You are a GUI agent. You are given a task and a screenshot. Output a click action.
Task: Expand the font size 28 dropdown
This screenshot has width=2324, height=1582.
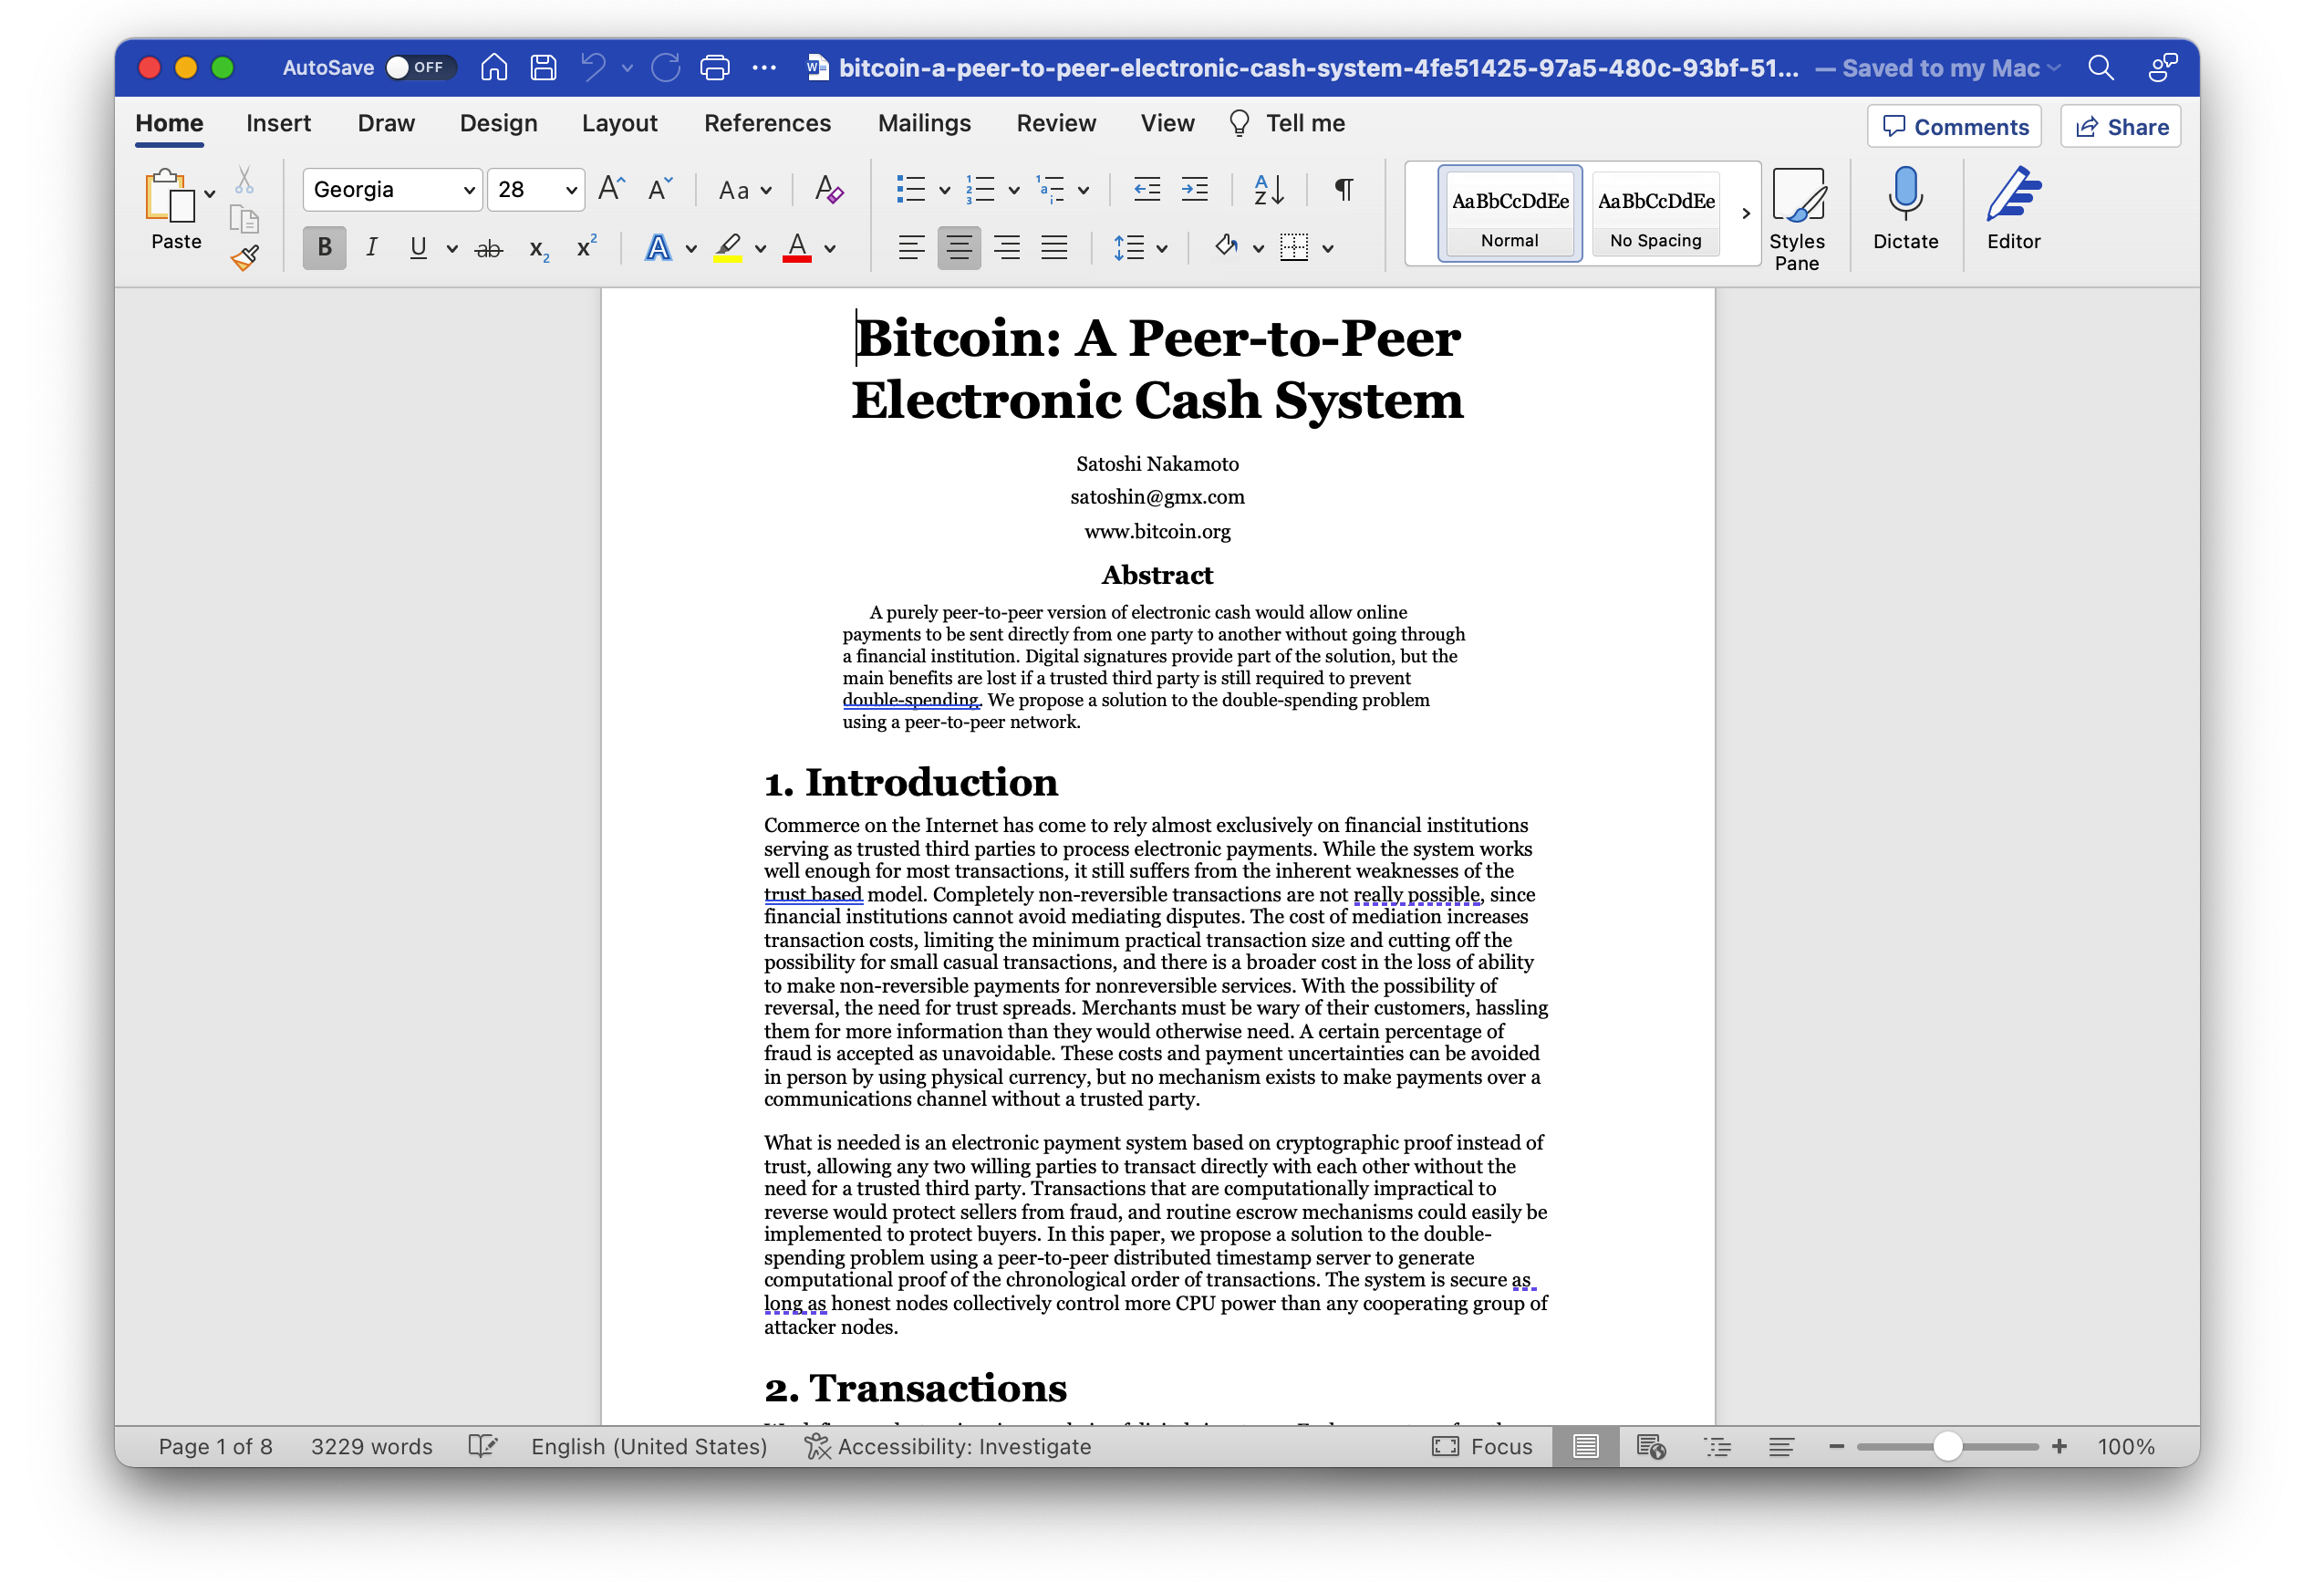pos(571,190)
